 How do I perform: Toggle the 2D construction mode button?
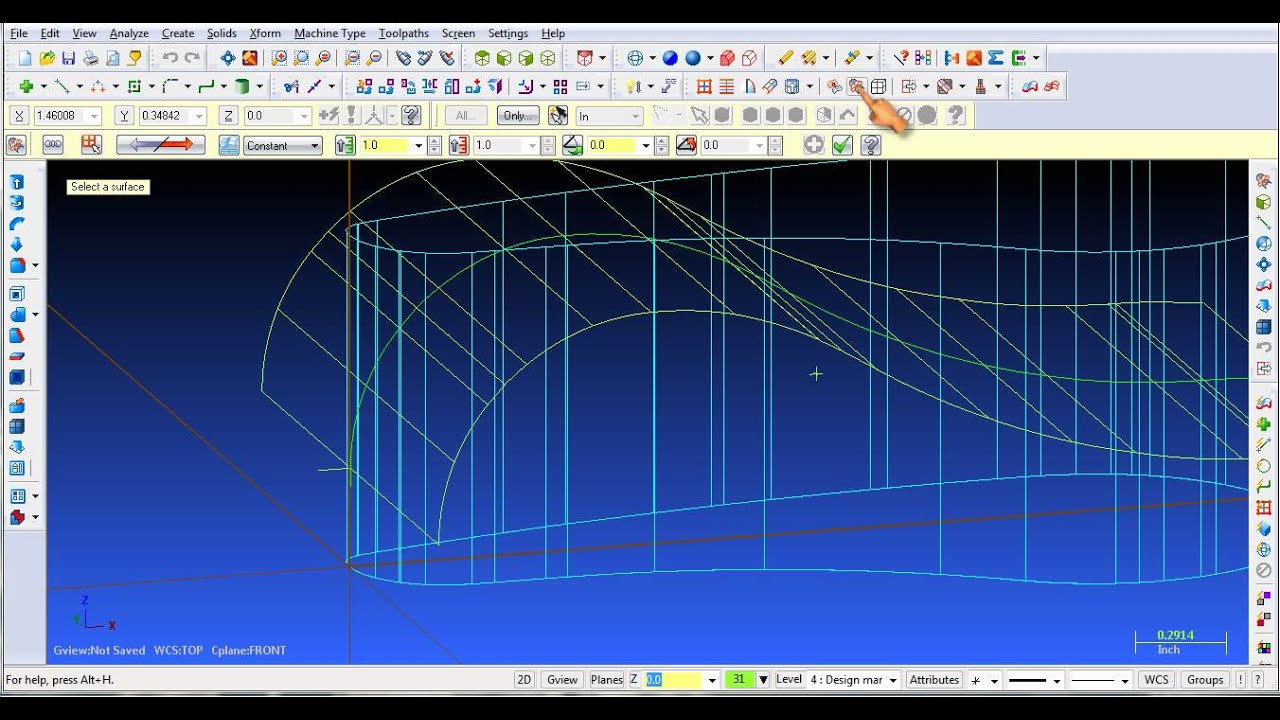[524, 679]
